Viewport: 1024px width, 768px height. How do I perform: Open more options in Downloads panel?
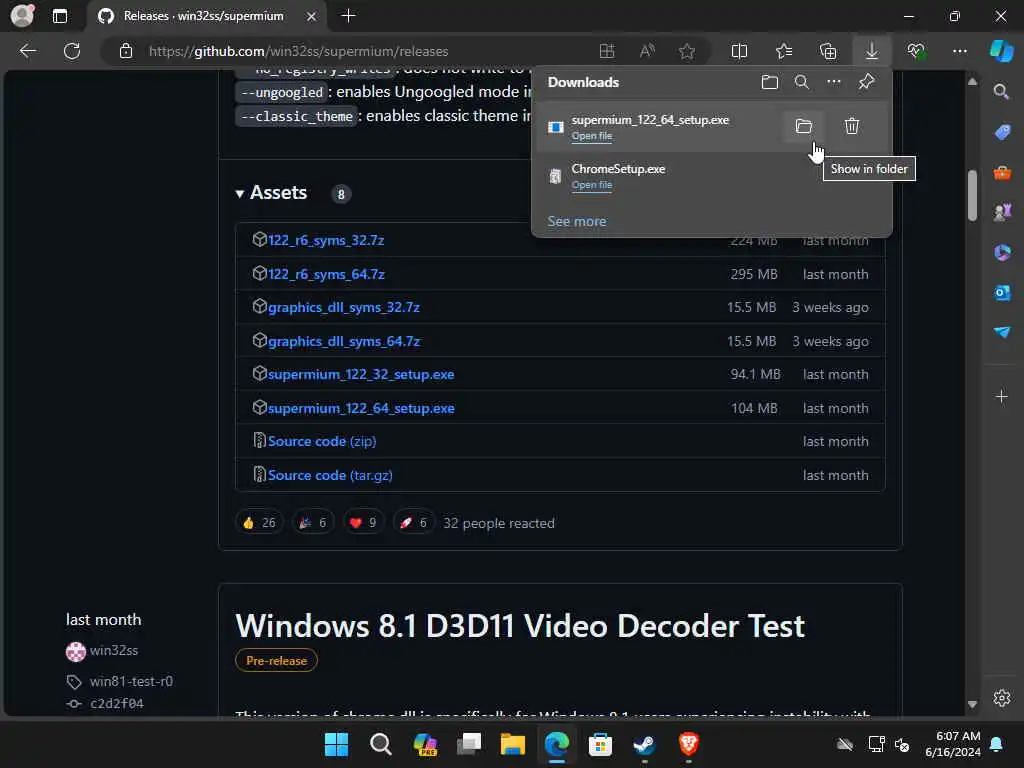[834, 82]
